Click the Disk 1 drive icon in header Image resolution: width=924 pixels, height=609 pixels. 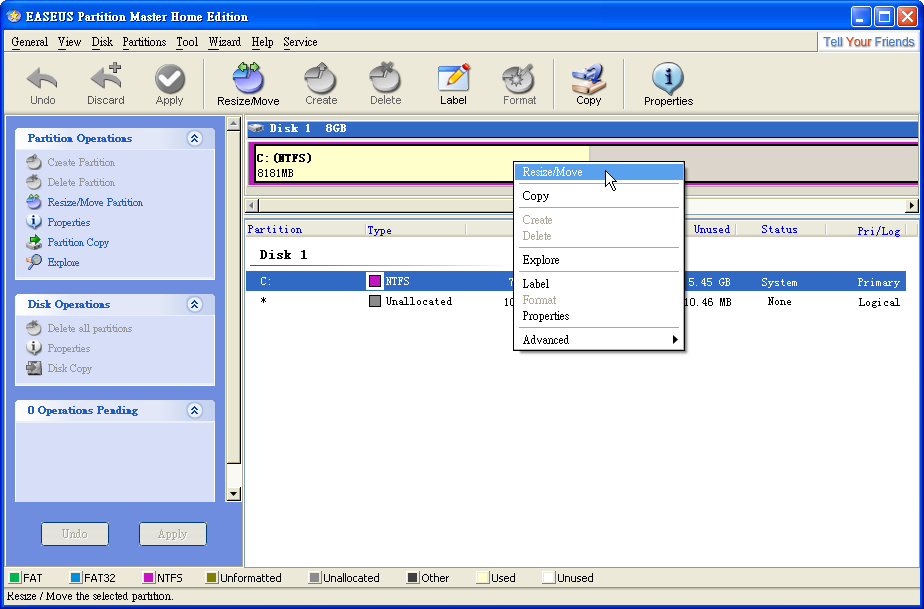[x=256, y=128]
